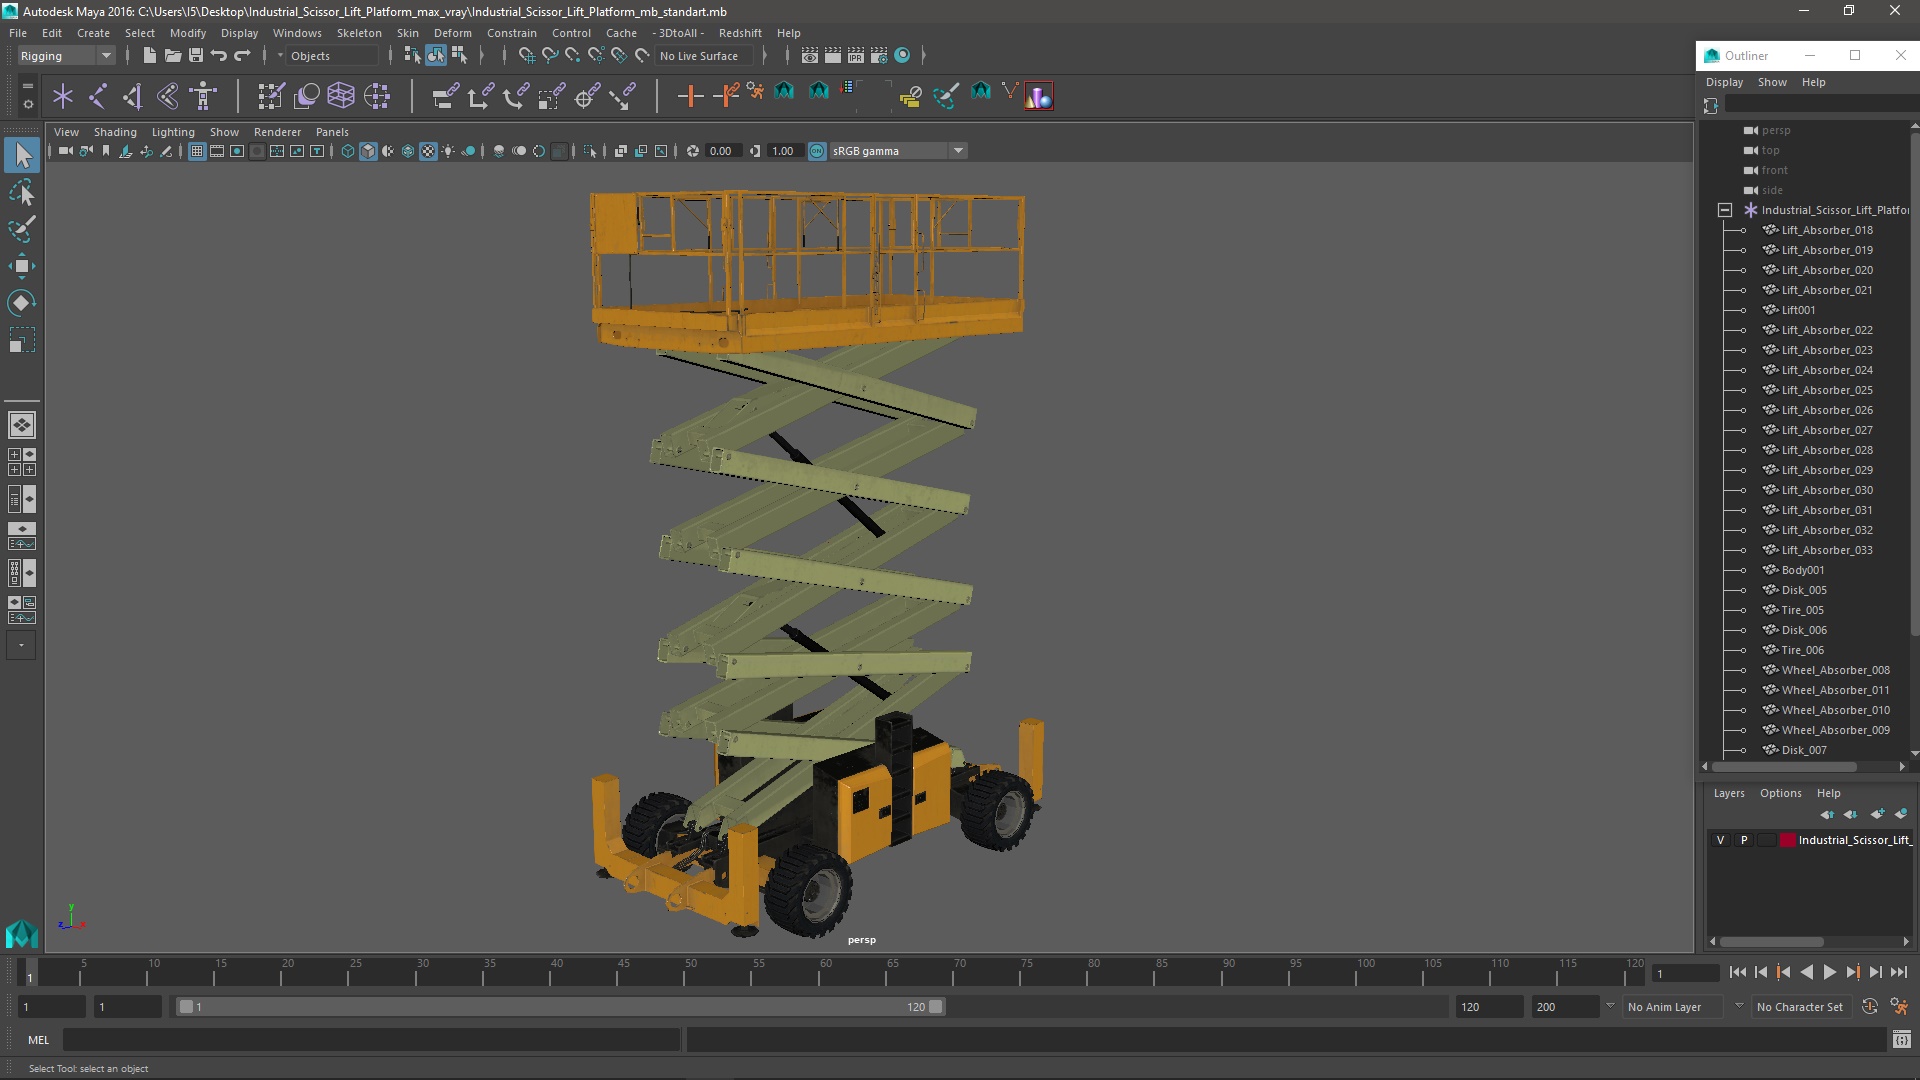Screen dimensions: 1920x1080
Task: Open the Outliner Display menu
Action: 1724,82
